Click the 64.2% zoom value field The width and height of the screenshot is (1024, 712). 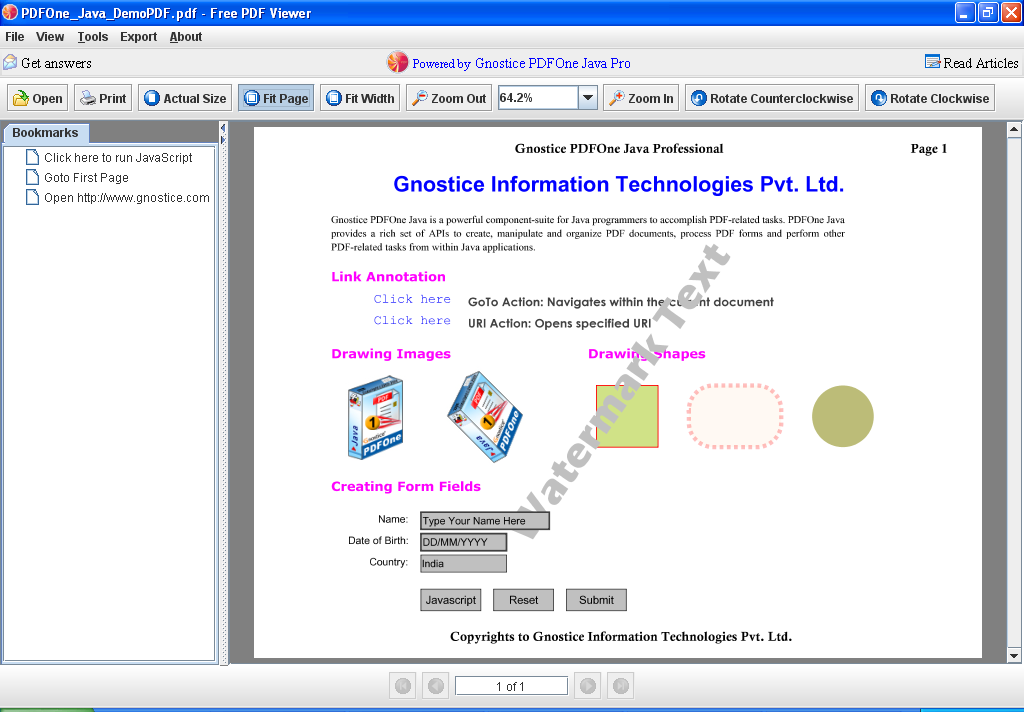(x=538, y=98)
